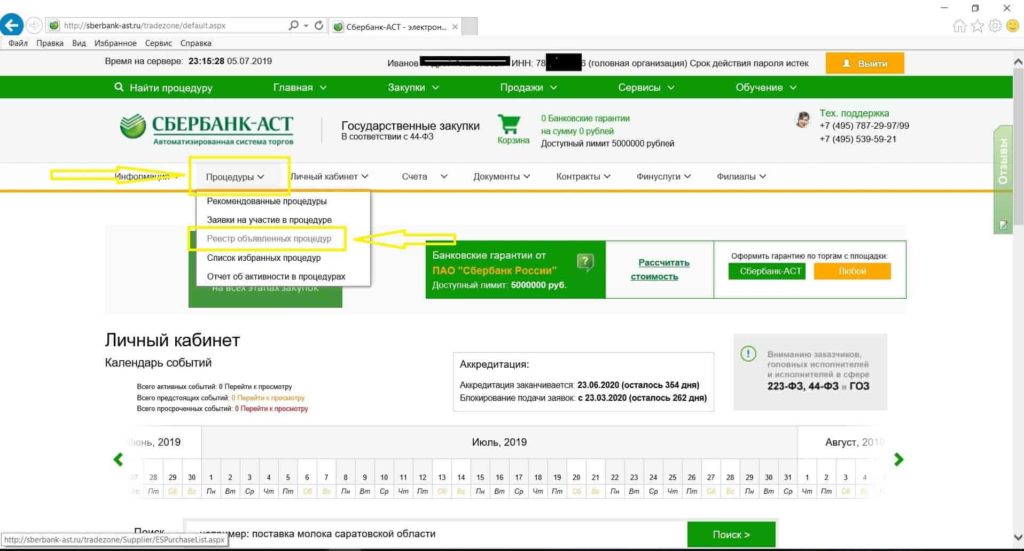Click the green question mark help icon
The image size is (1024, 551).
(x=585, y=262)
